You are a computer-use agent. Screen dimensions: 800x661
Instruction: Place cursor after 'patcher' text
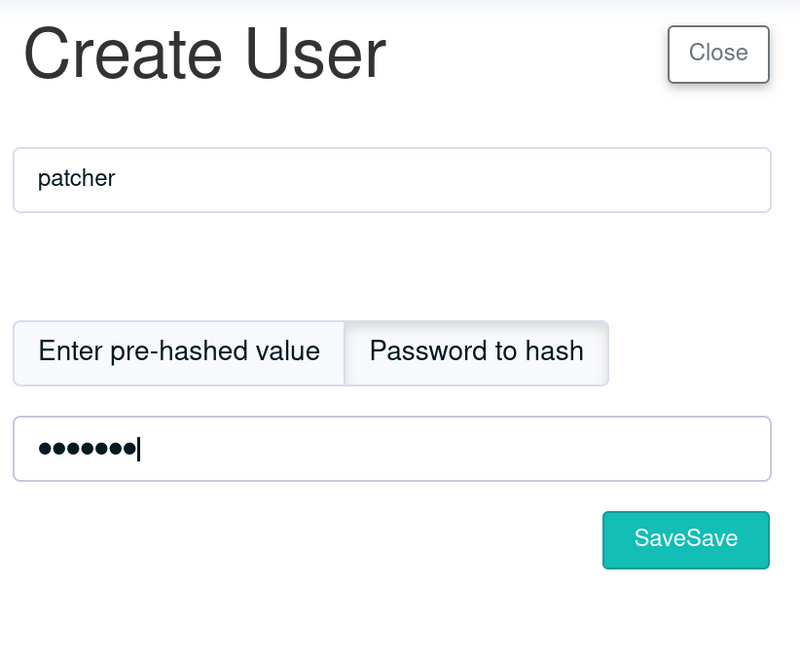coord(117,179)
